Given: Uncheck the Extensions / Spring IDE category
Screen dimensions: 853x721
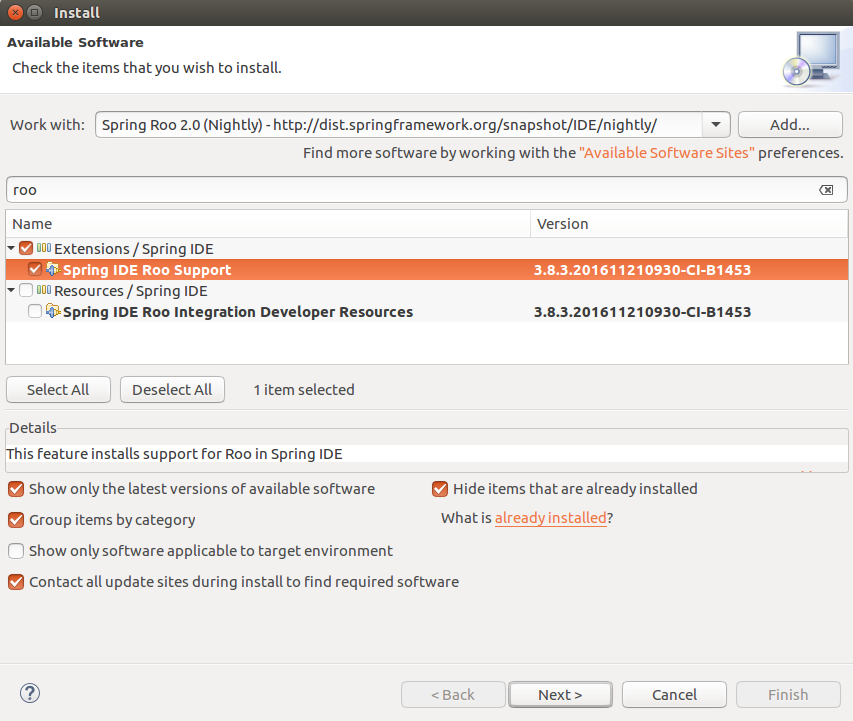Looking at the screenshot, I should click(x=26, y=248).
